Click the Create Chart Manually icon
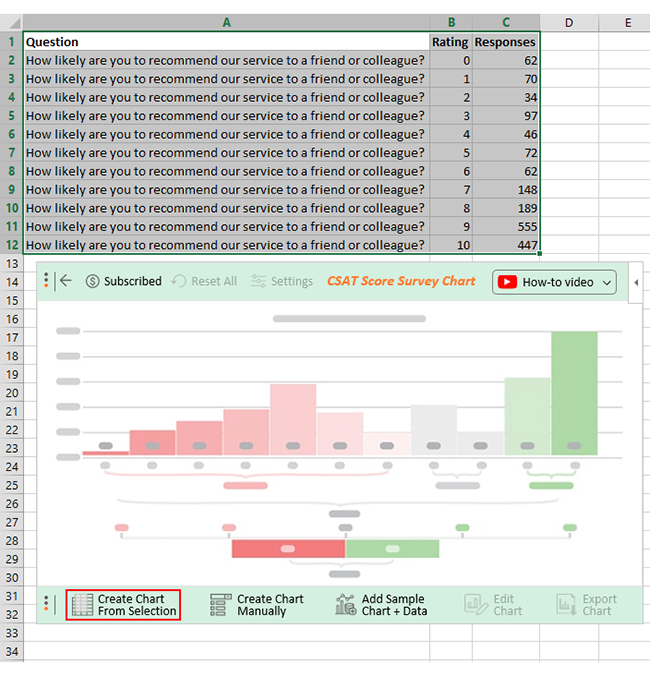Image resolution: width=650 pixels, height=676 pixels. point(221,604)
